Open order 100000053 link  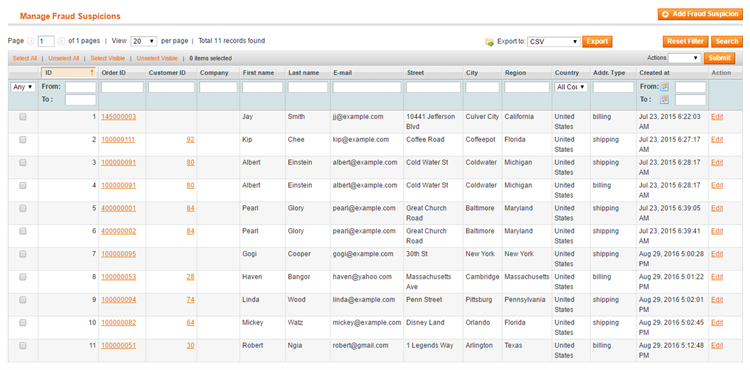click(x=119, y=277)
